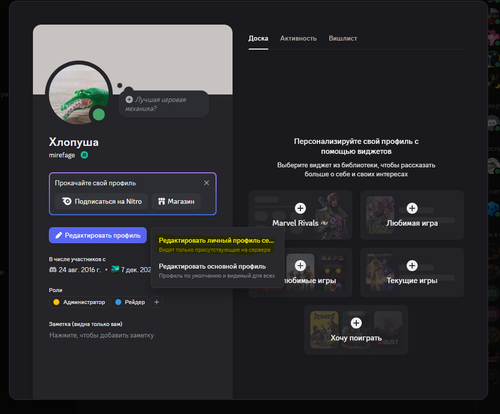The height and width of the screenshot is (414, 500).
Task: Click the pencil icon in Редактировать профиль
Action: click(x=59, y=235)
